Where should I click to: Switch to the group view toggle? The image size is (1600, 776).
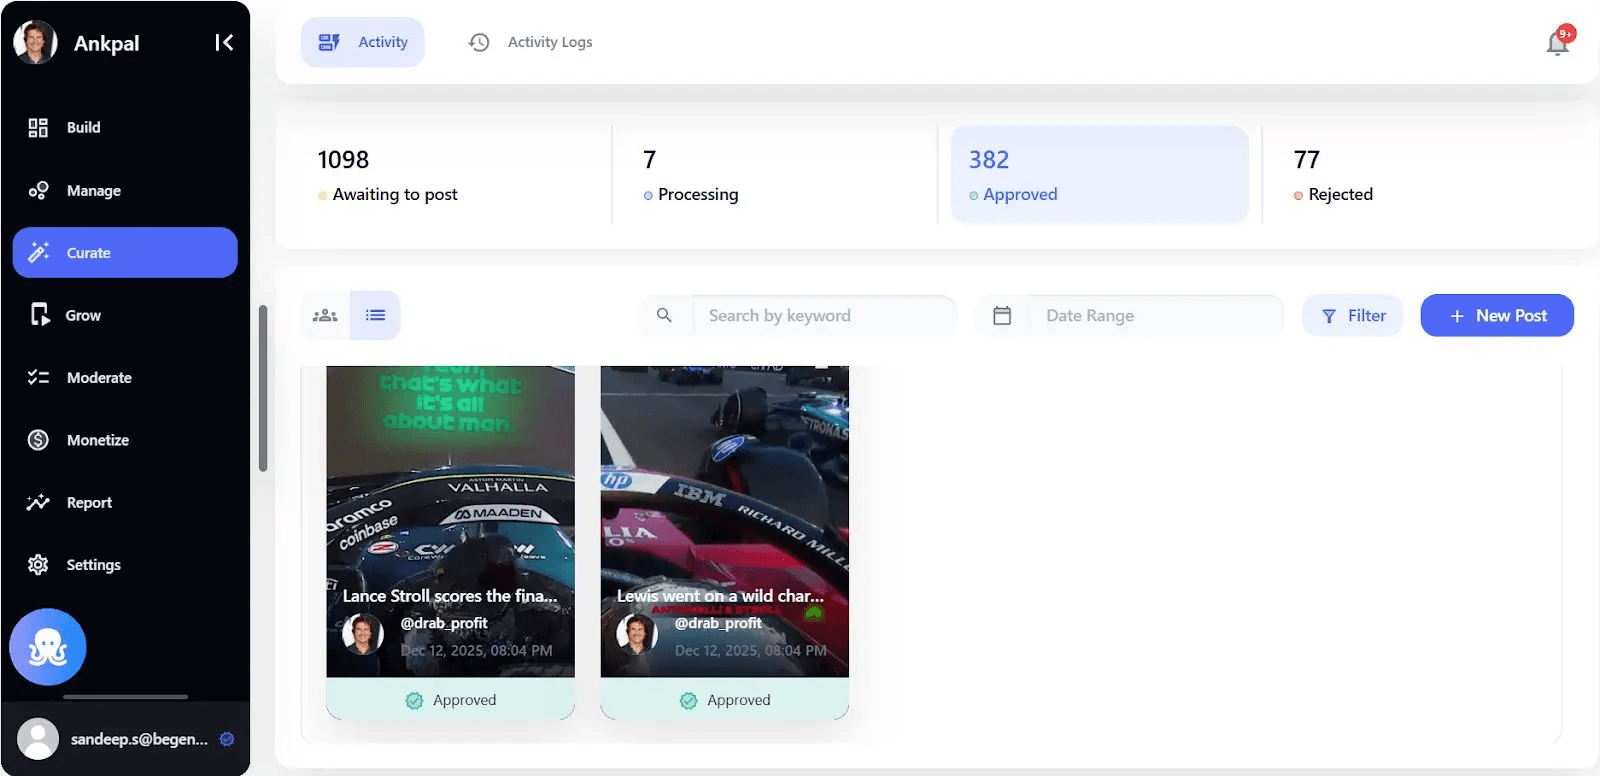click(x=325, y=316)
